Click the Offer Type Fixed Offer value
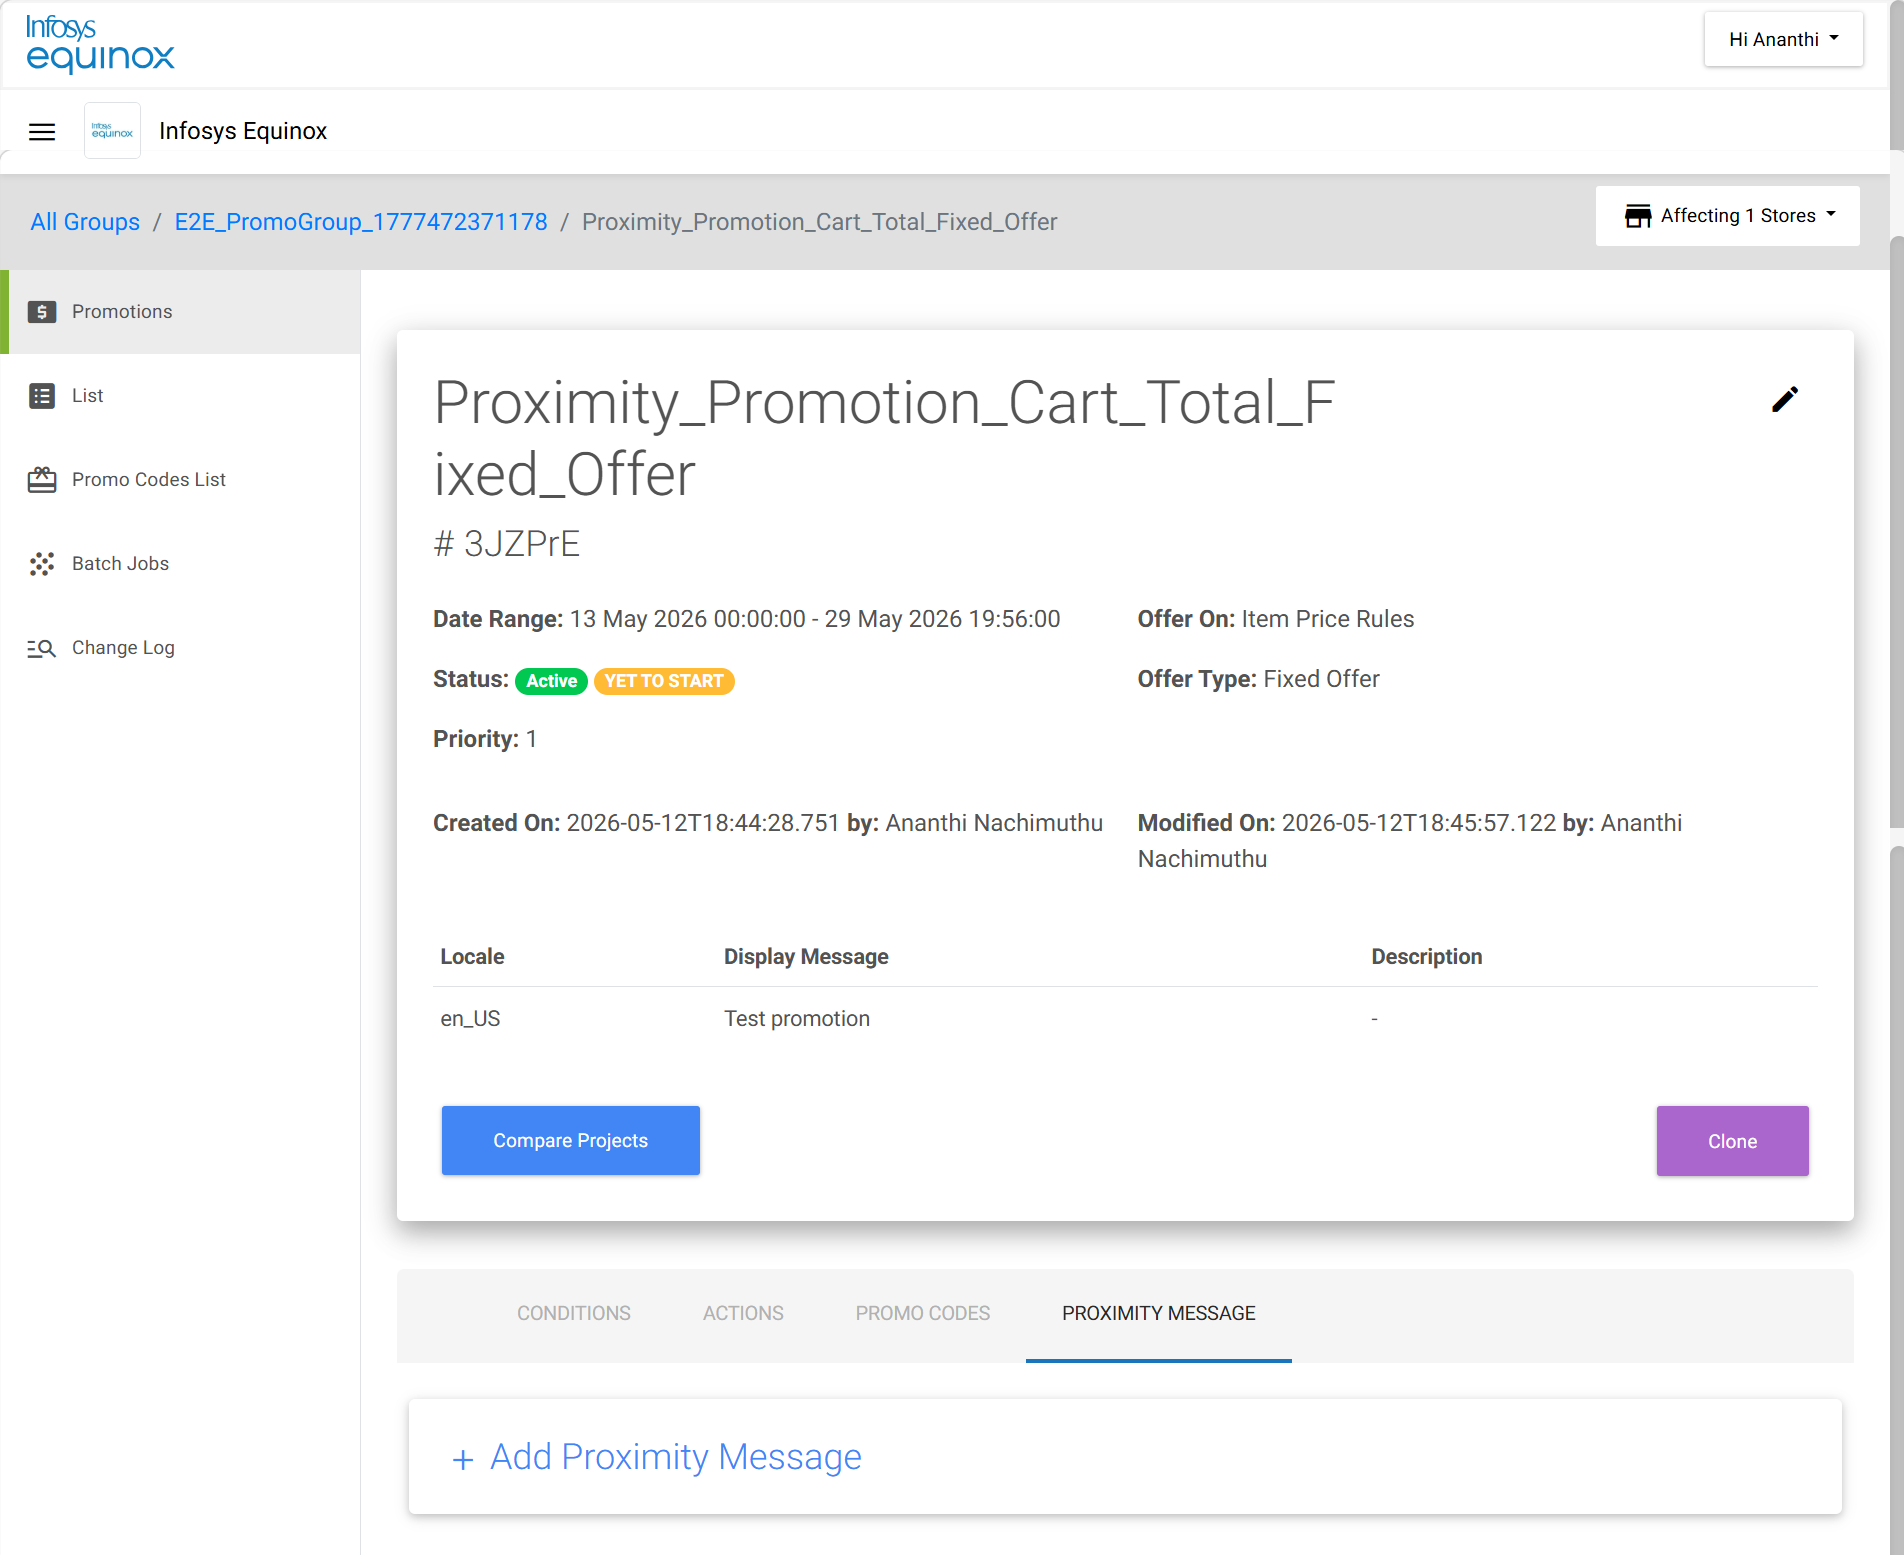This screenshot has height=1555, width=1904. point(1321,679)
